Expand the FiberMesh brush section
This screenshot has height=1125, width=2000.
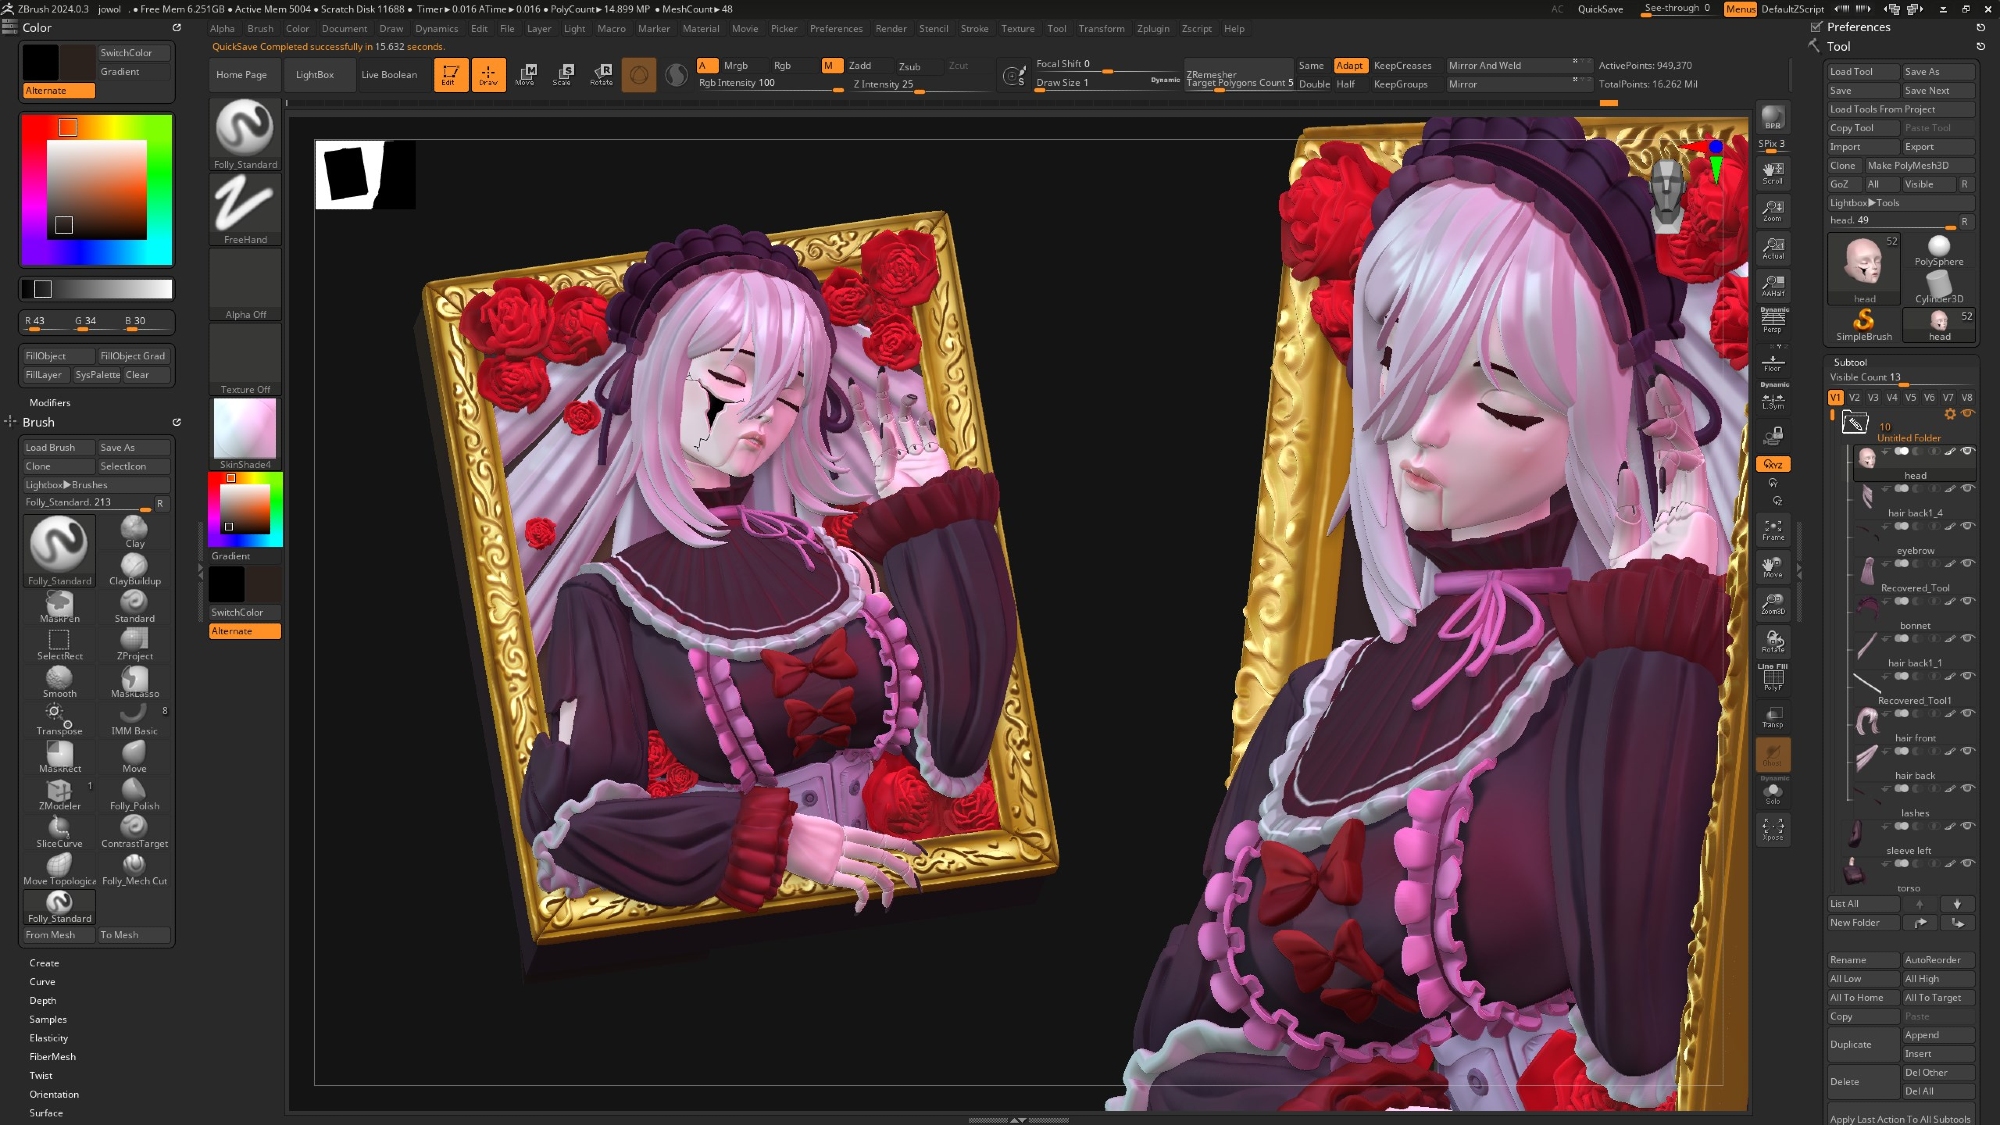click(x=52, y=1057)
